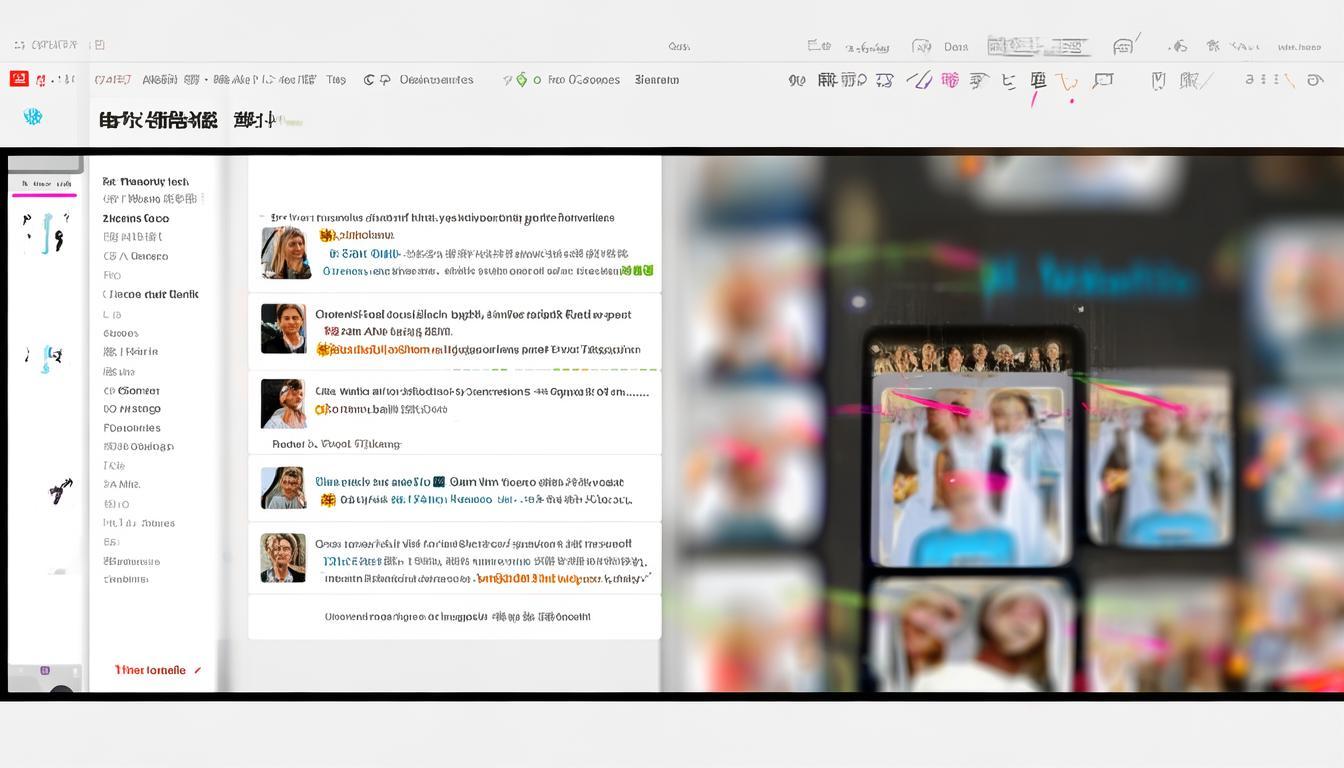Open the avatar of the man in the dark suit
The width and height of the screenshot is (1344, 768).
coord(283,329)
